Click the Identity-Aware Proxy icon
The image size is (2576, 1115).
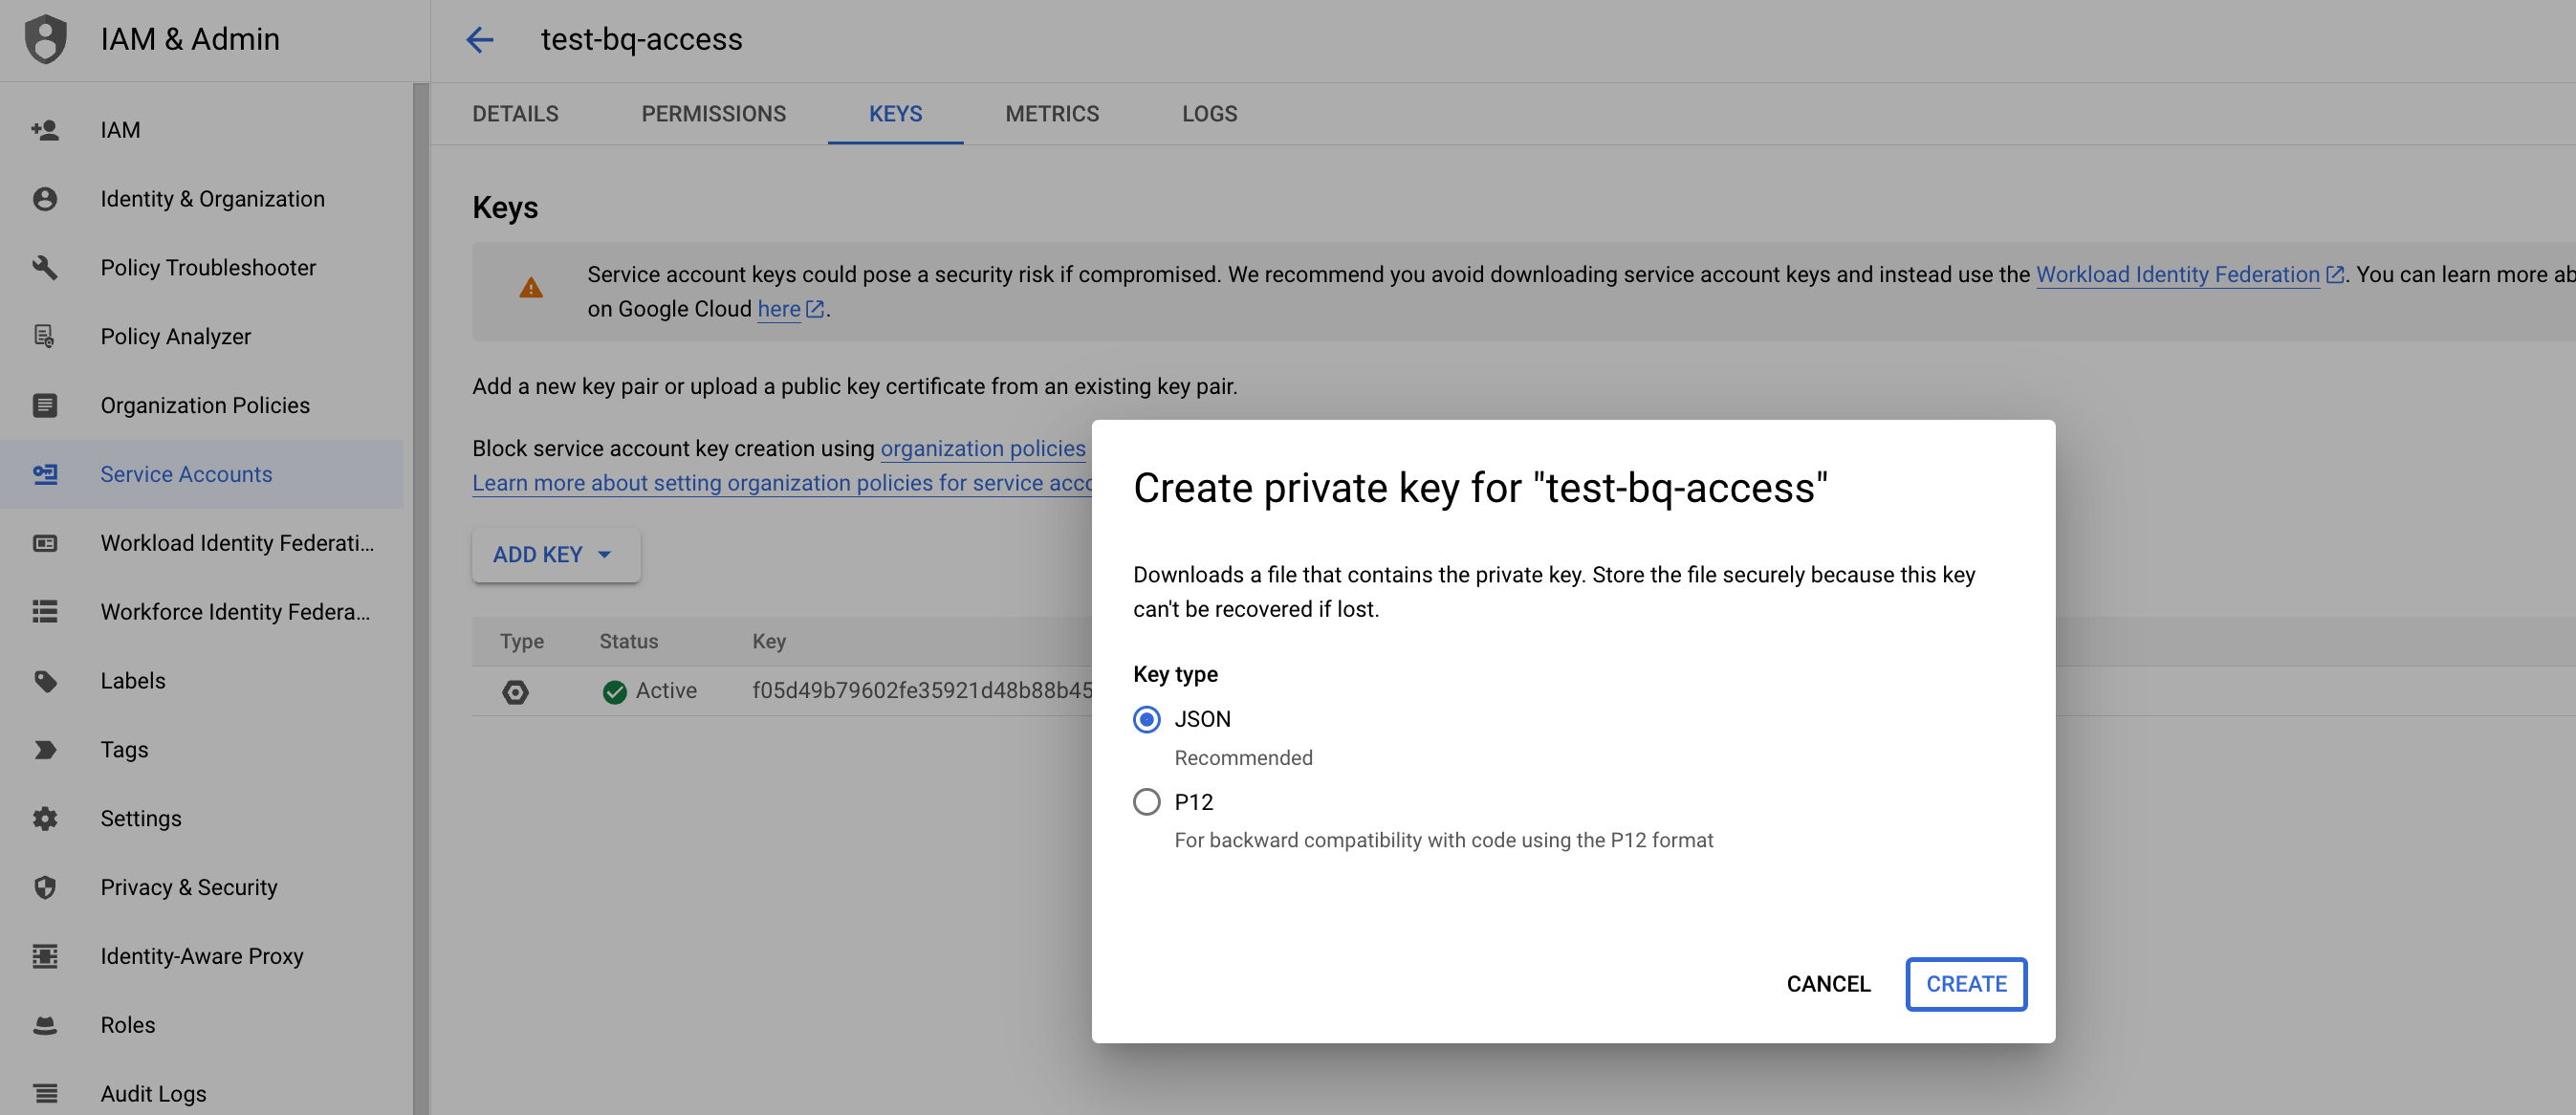click(x=45, y=957)
